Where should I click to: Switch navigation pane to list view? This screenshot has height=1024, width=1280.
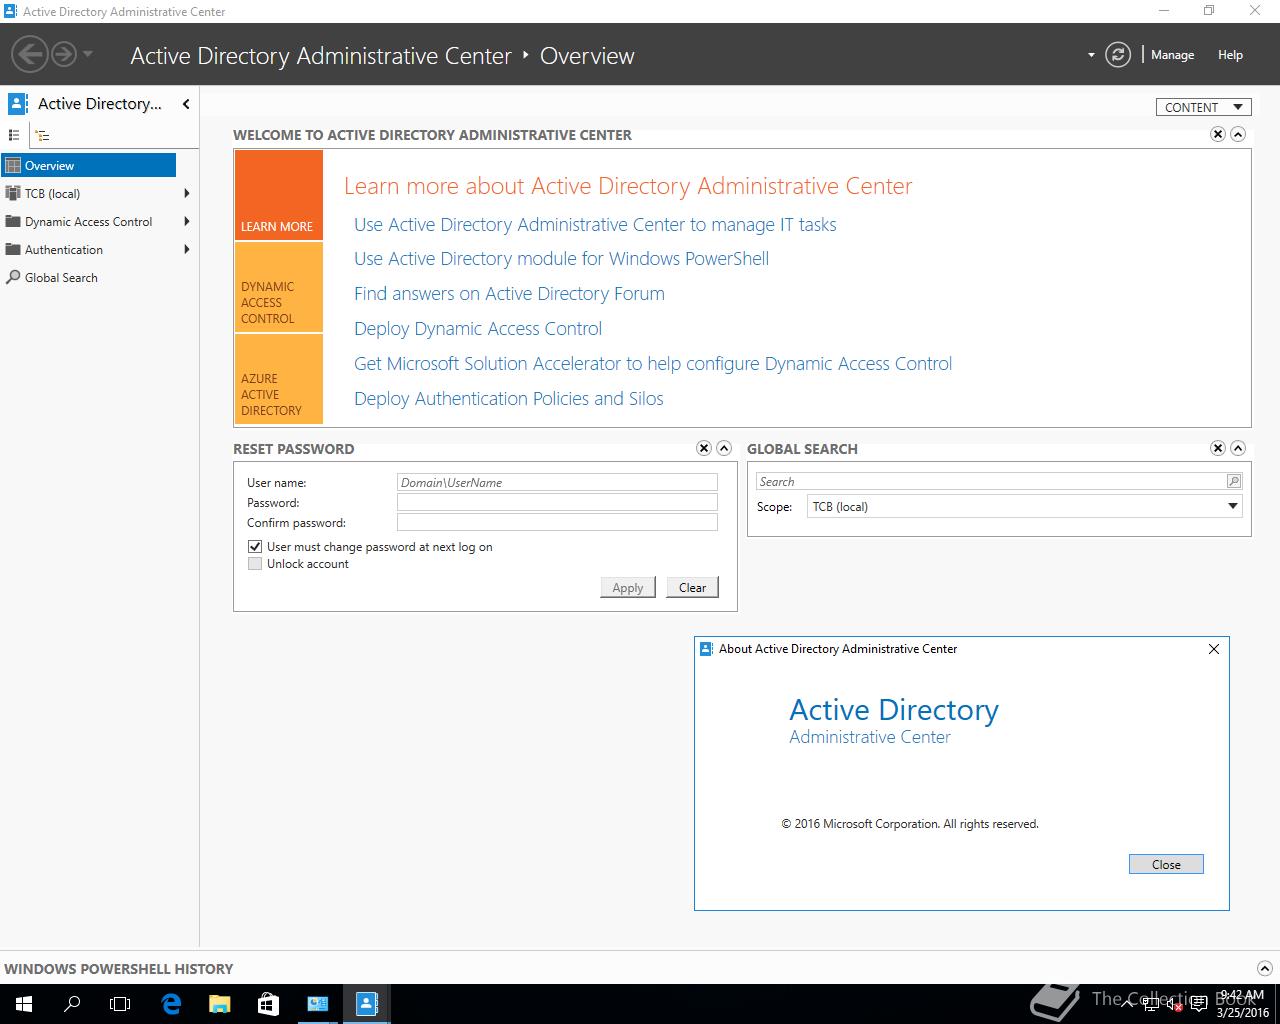pyautogui.click(x=14, y=135)
